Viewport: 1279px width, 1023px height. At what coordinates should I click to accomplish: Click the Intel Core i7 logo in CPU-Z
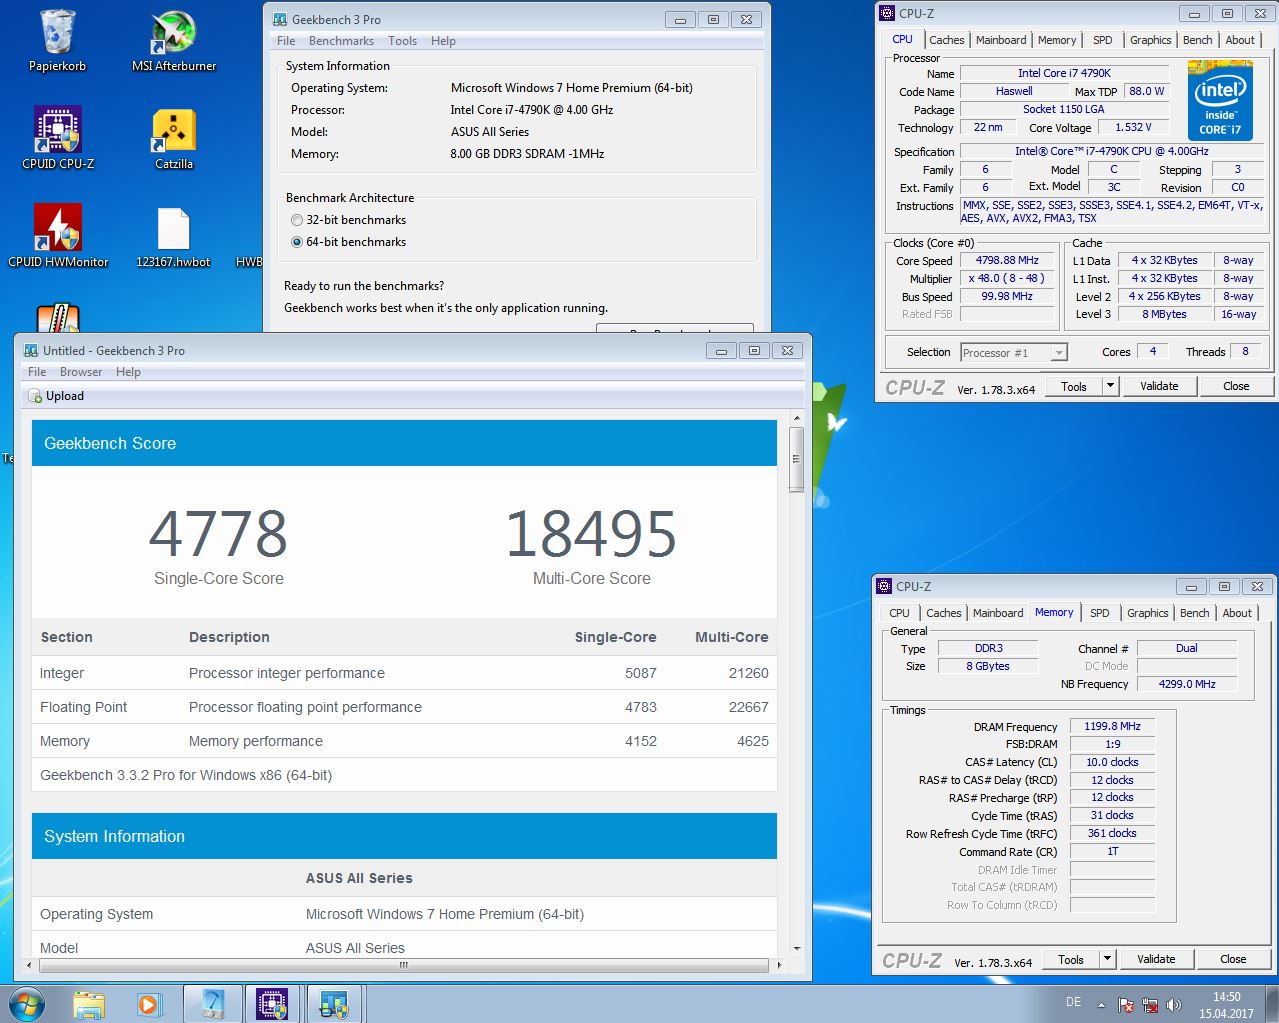coord(1220,100)
